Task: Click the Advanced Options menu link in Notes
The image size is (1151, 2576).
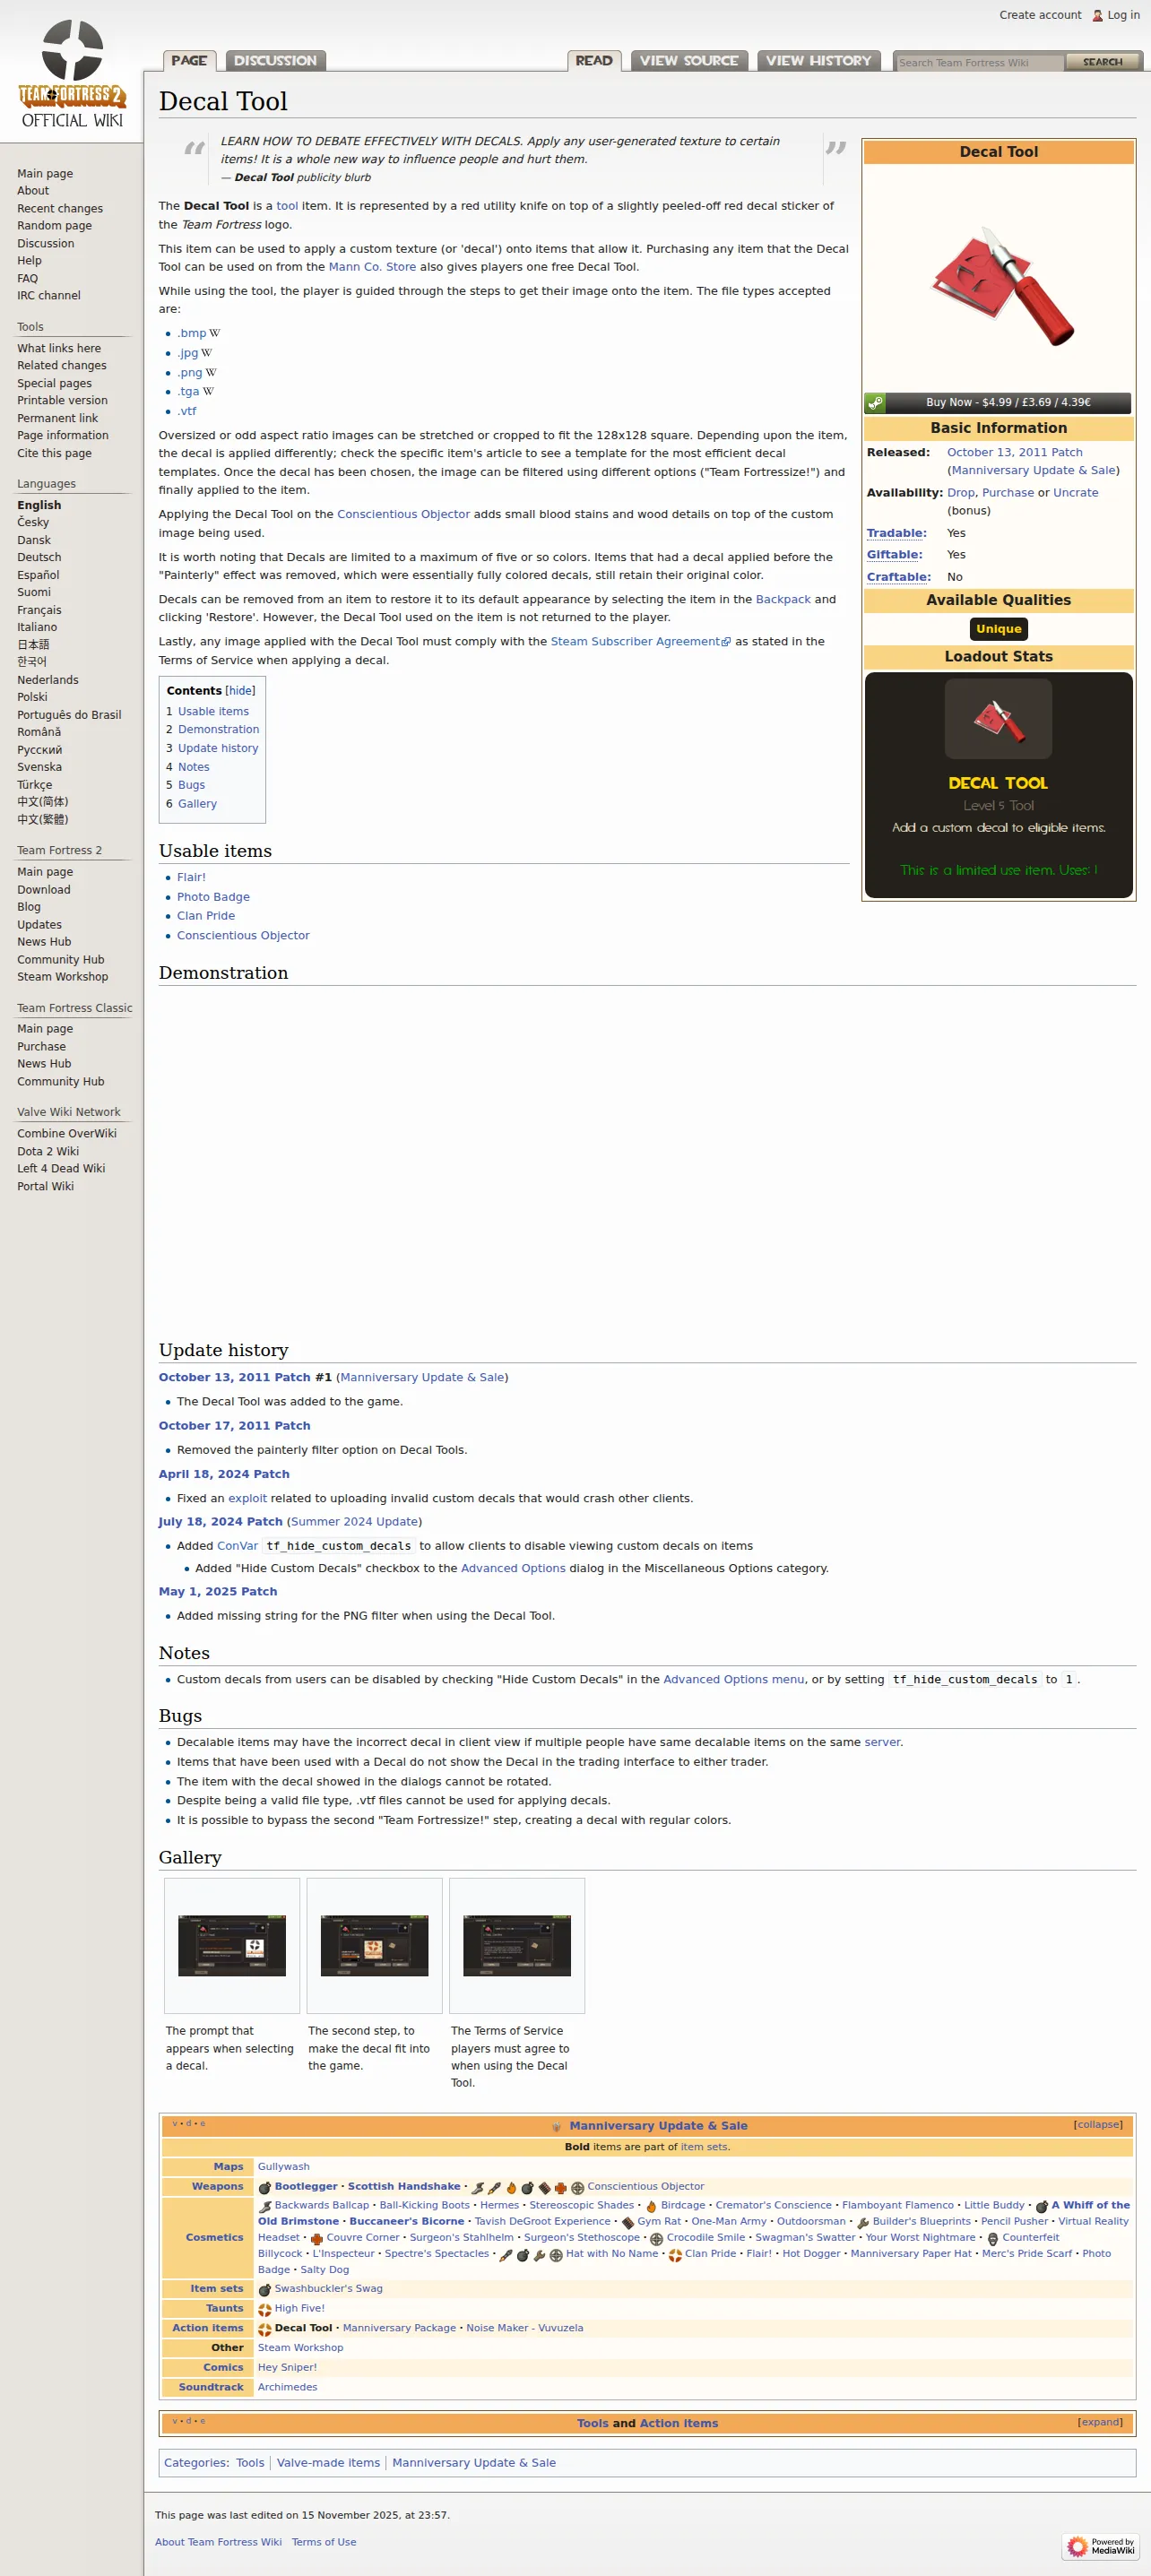Action: 733,1680
